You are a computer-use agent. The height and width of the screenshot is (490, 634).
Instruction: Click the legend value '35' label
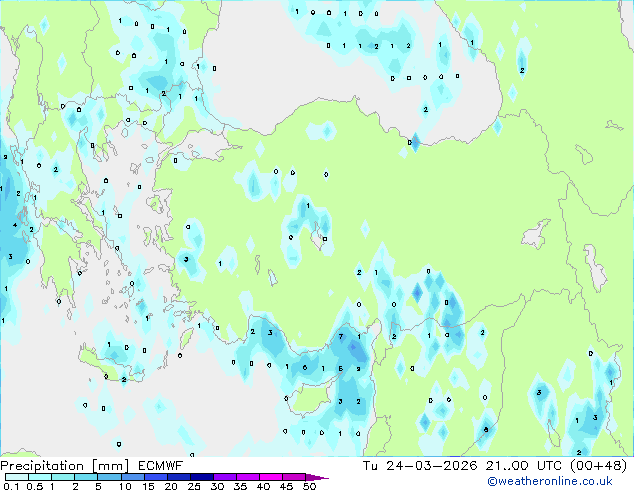(240, 486)
